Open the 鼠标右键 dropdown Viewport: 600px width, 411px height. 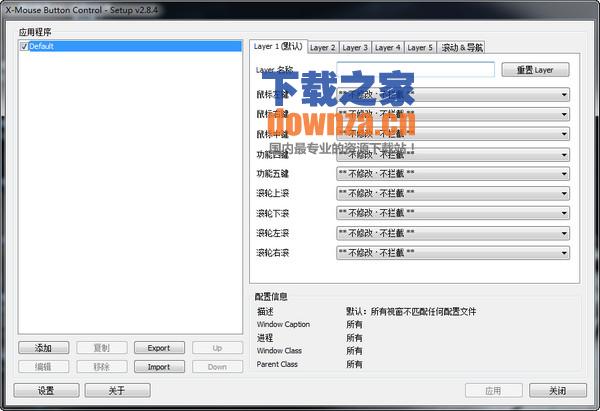point(453,114)
